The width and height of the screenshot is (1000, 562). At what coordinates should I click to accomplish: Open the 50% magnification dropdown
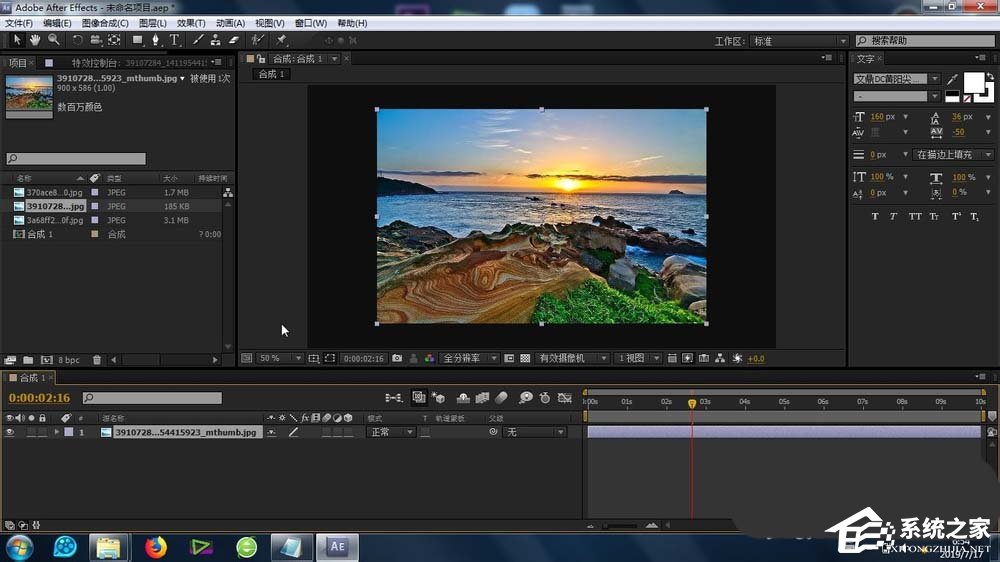point(280,358)
